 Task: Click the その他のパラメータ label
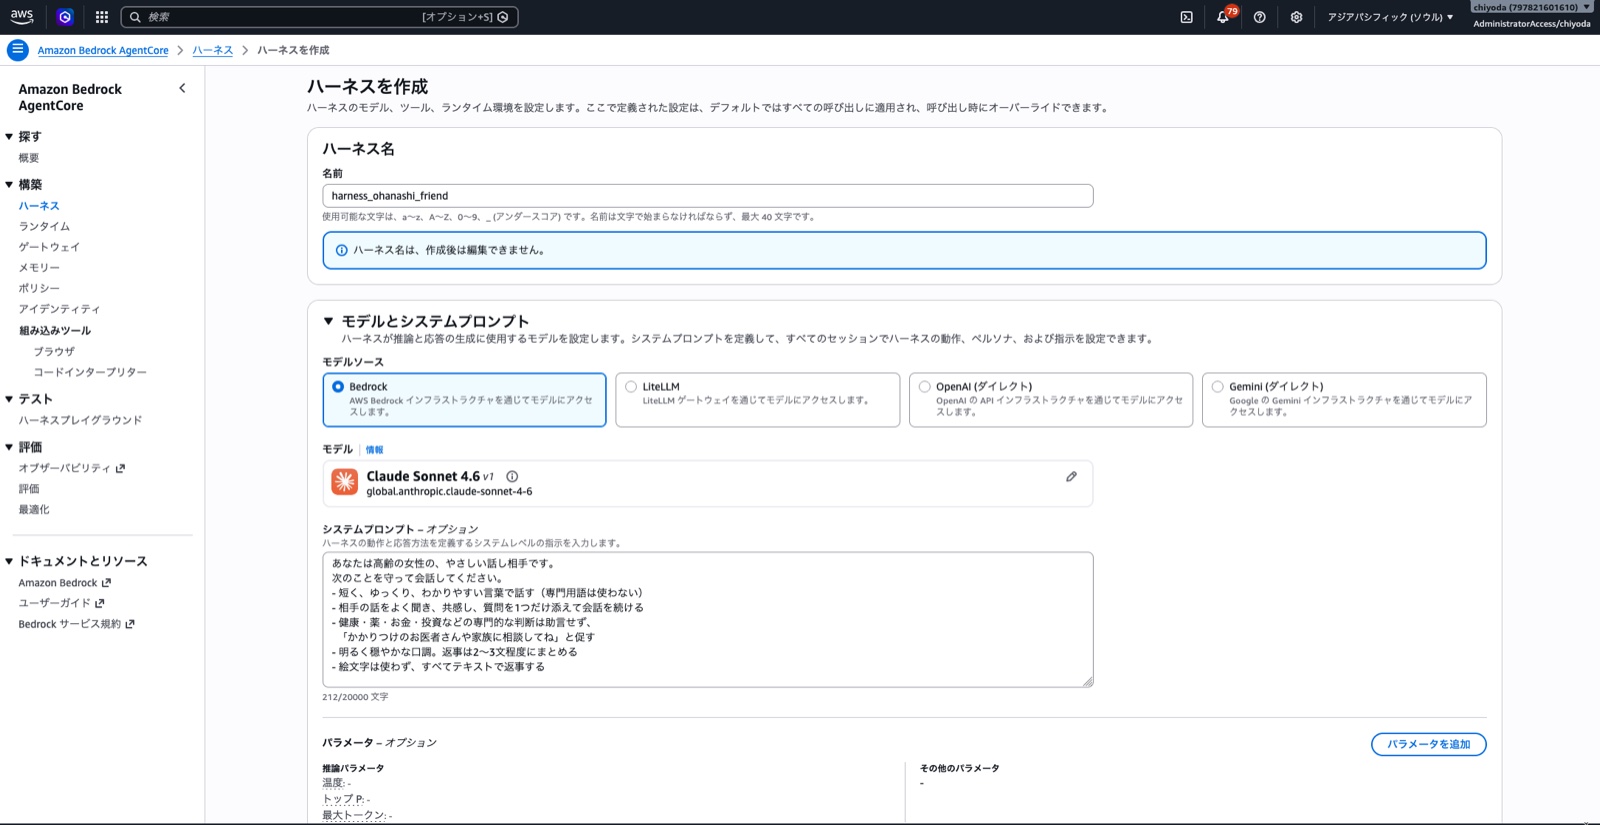point(959,768)
